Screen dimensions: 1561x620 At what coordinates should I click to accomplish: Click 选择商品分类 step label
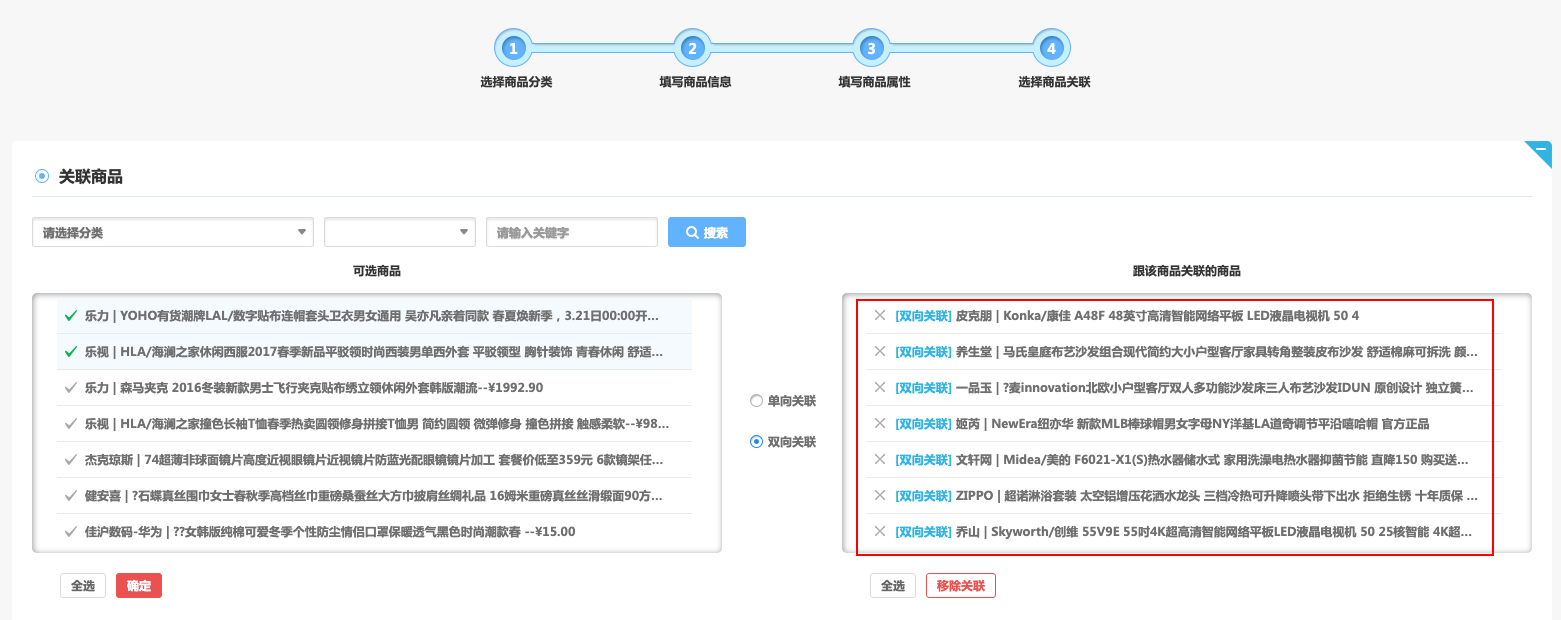[516, 82]
